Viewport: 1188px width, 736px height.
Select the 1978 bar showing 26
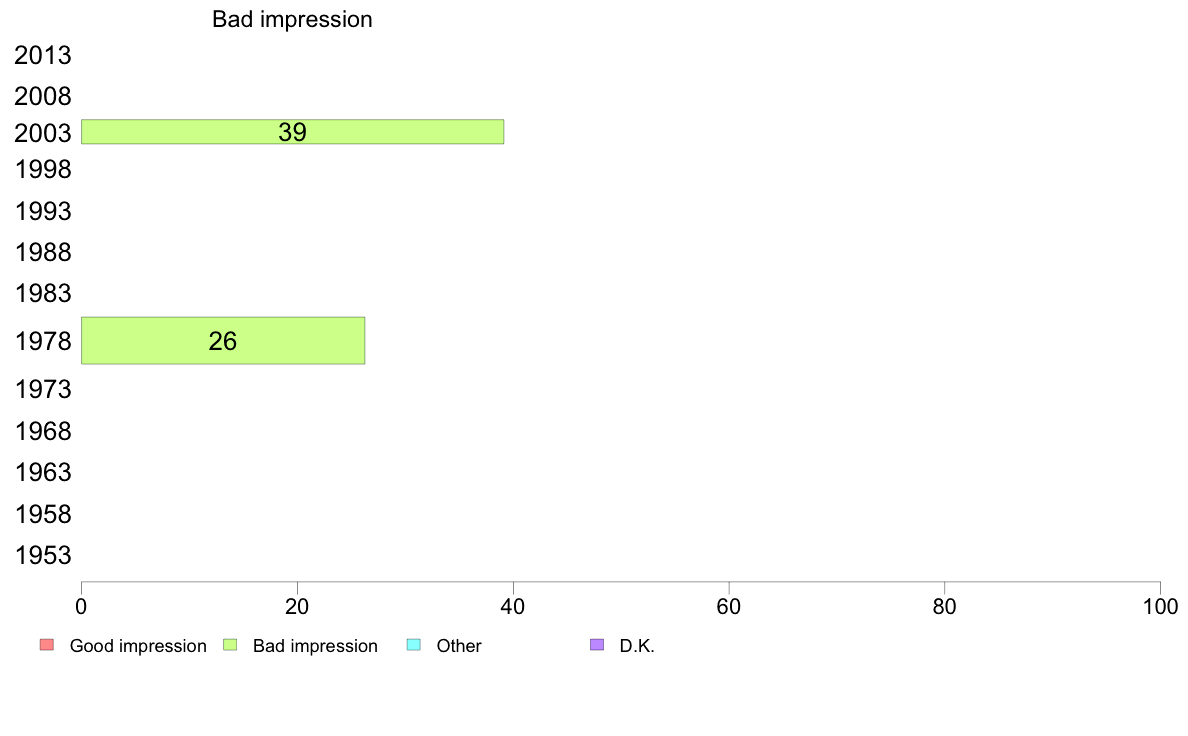pos(223,341)
